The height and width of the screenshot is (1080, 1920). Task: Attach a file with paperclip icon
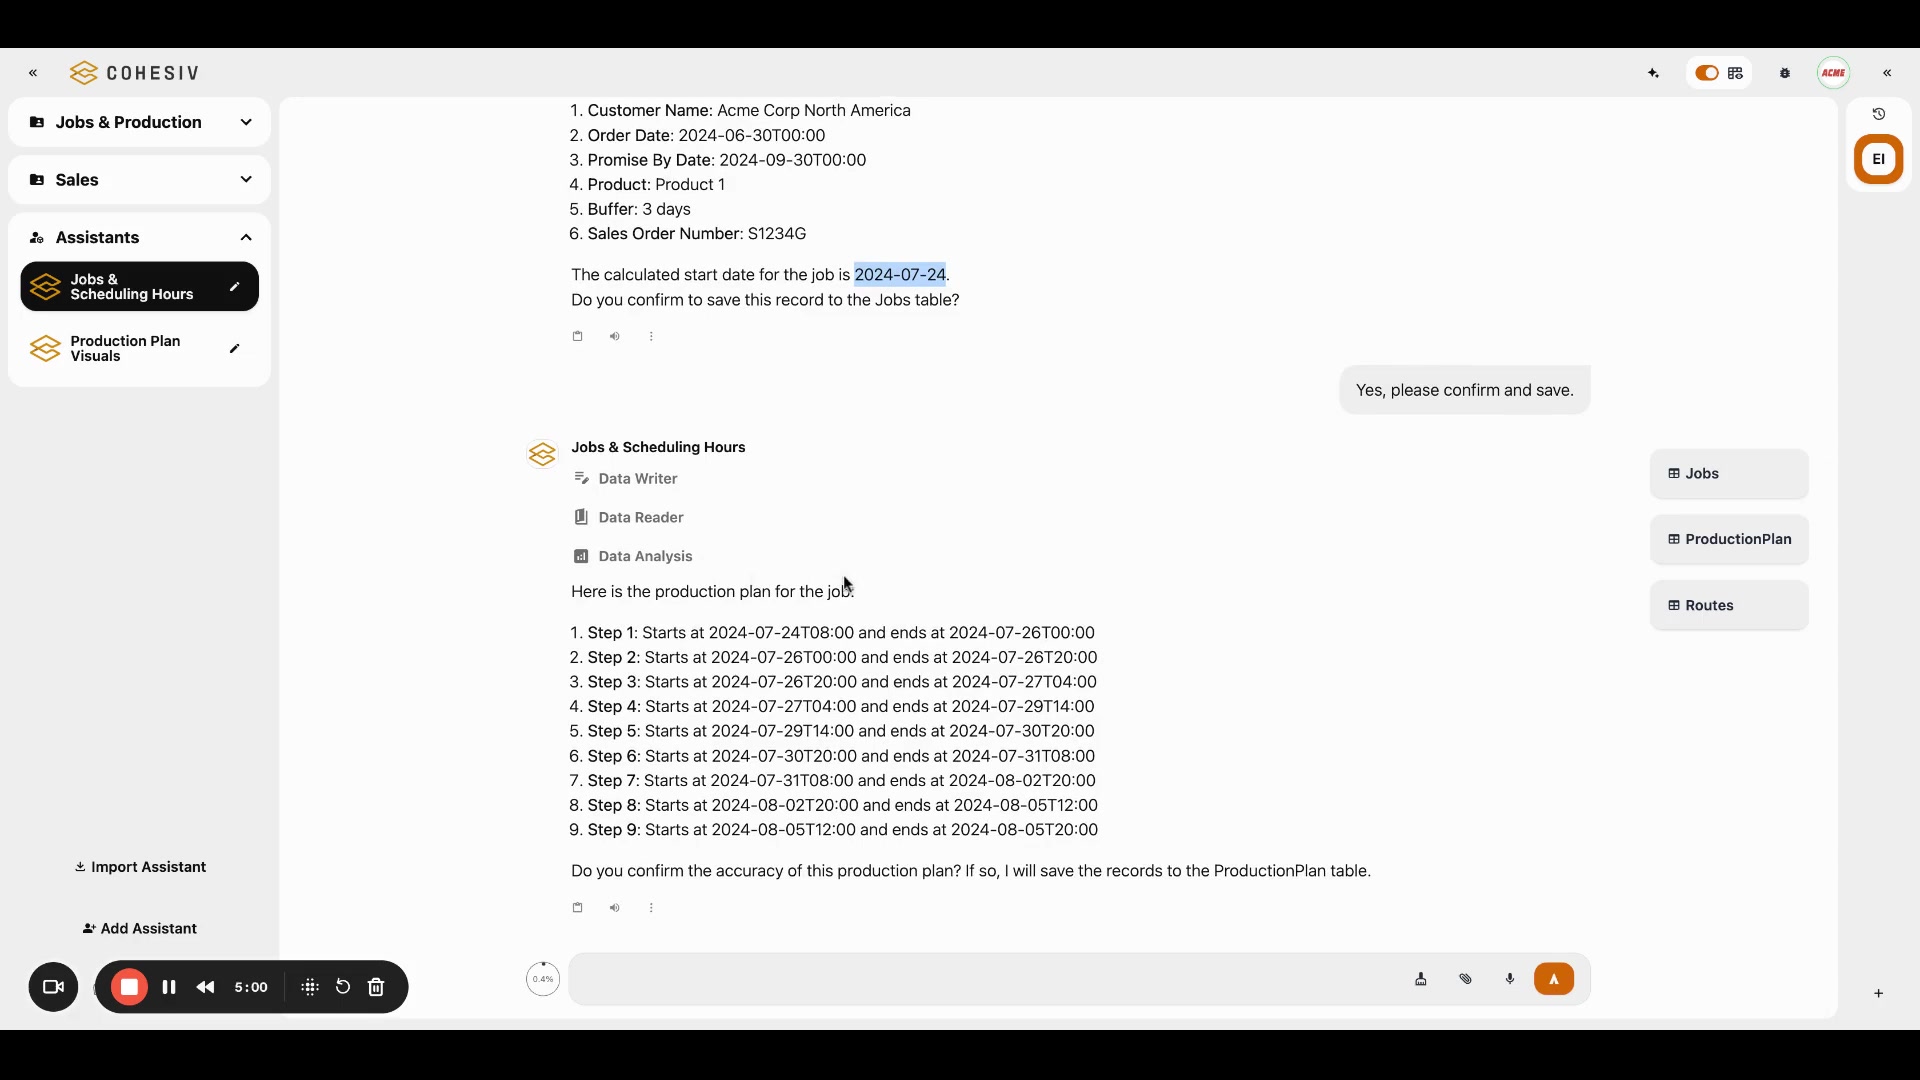(x=1466, y=980)
